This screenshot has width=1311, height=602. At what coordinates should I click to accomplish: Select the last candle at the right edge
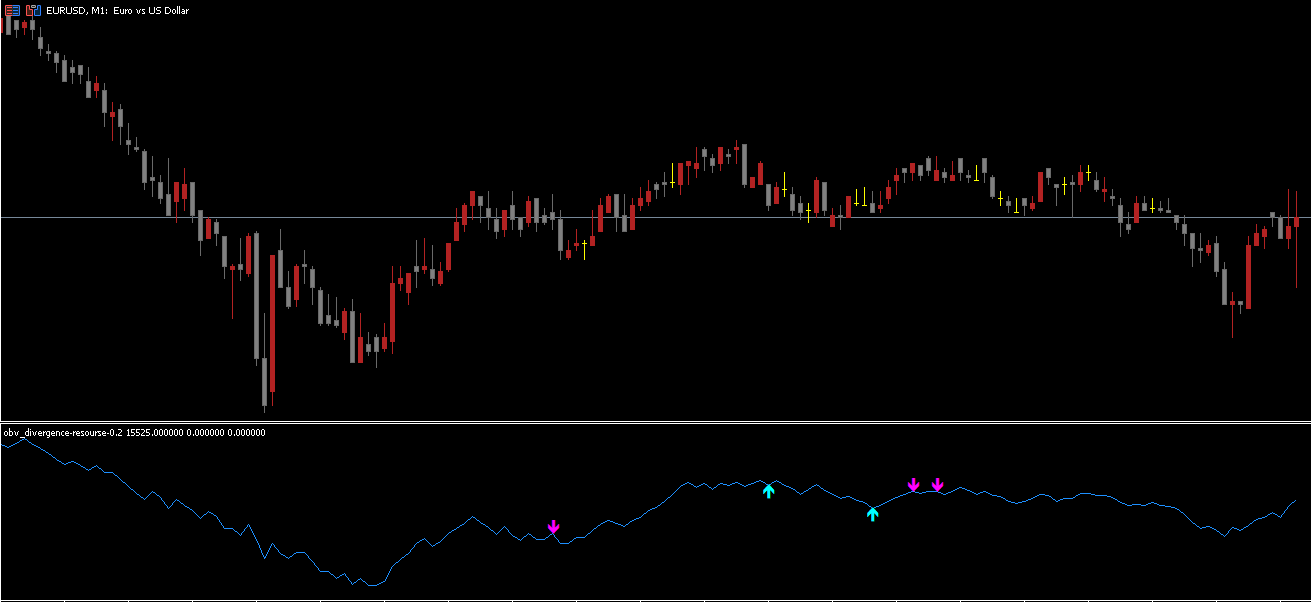1296,222
